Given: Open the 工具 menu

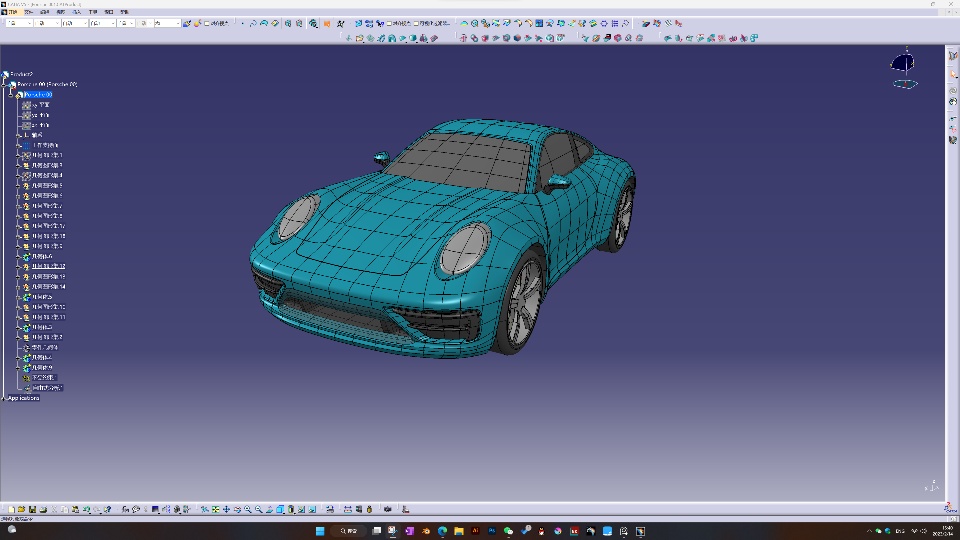Looking at the screenshot, I should point(93,12).
